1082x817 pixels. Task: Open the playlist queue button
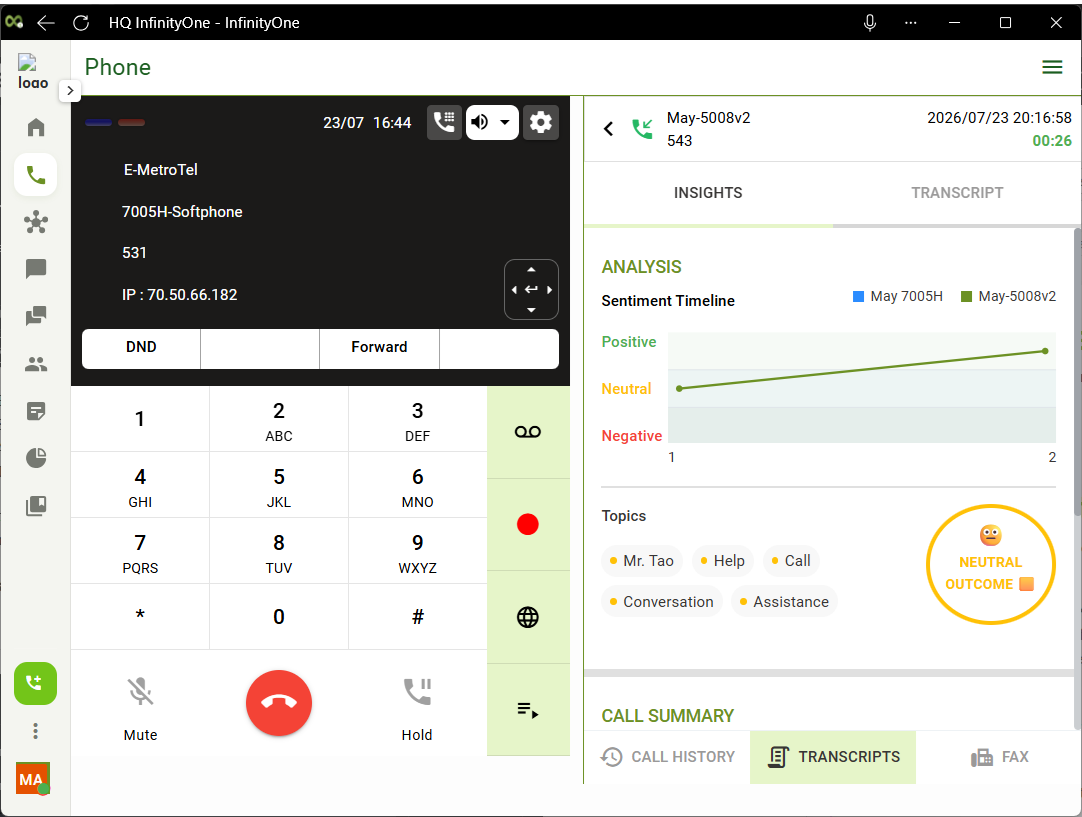[x=528, y=710]
